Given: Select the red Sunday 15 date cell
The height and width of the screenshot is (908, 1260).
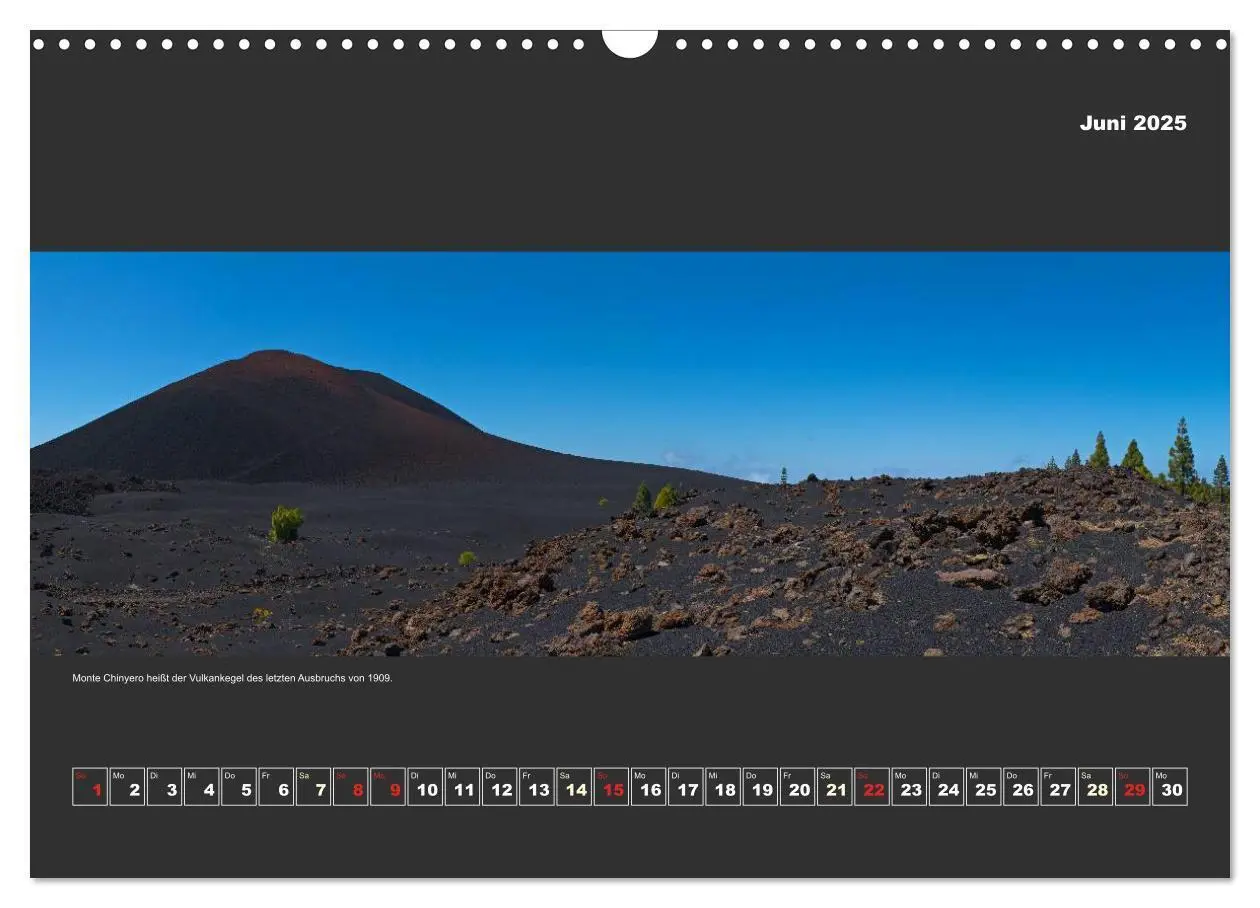Looking at the screenshot, I should pos(611,786).
